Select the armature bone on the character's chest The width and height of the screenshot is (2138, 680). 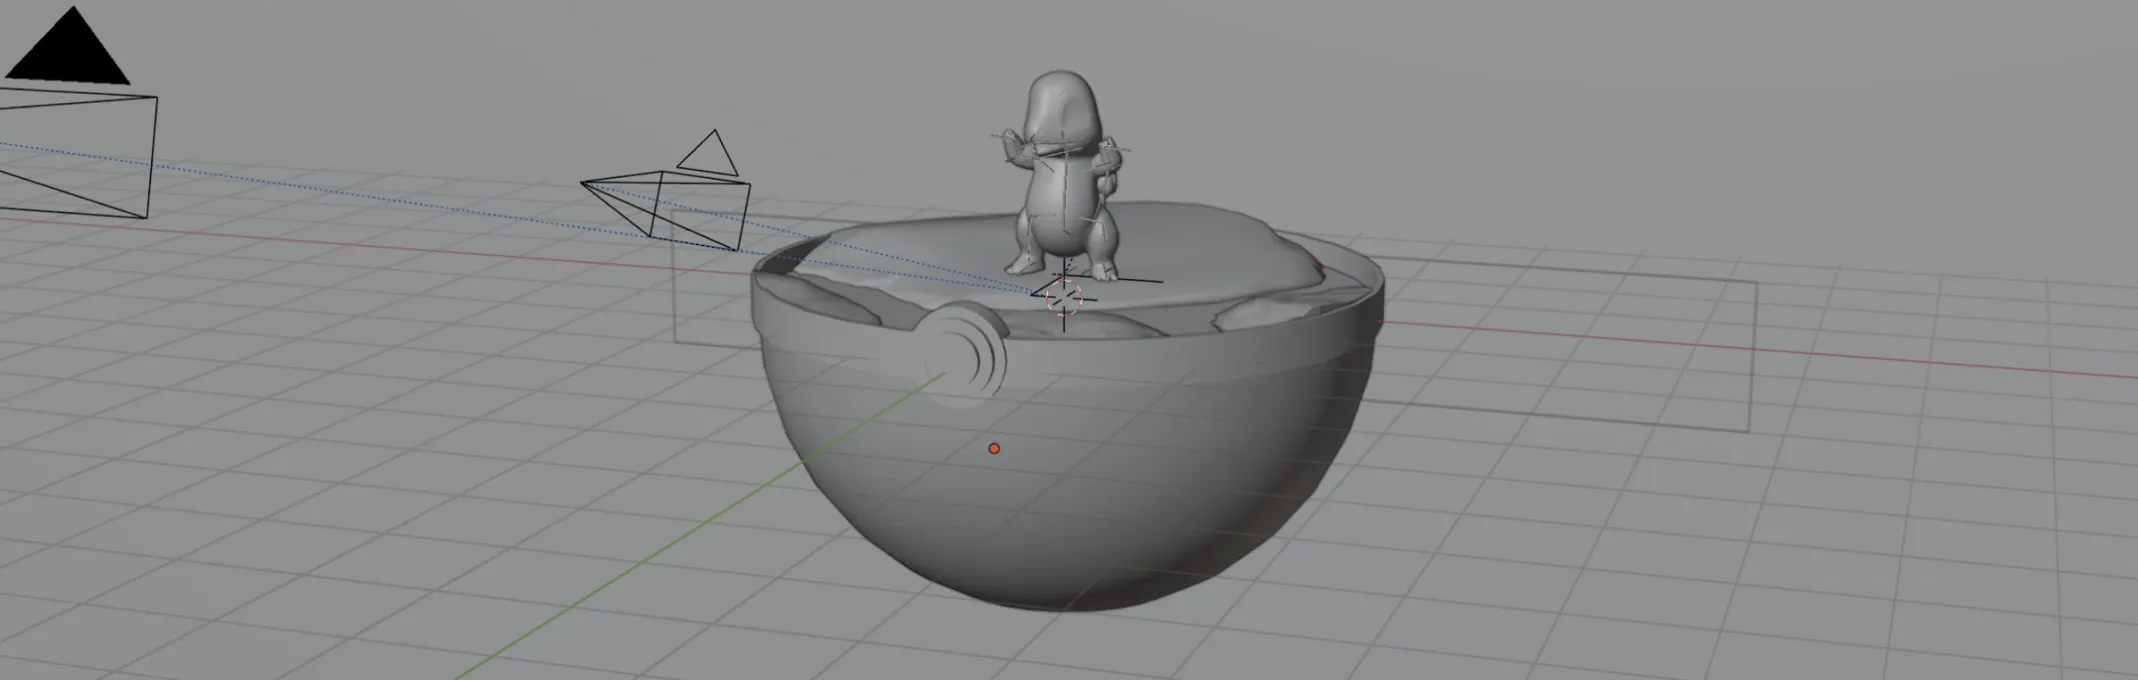tap(1064, 185)
